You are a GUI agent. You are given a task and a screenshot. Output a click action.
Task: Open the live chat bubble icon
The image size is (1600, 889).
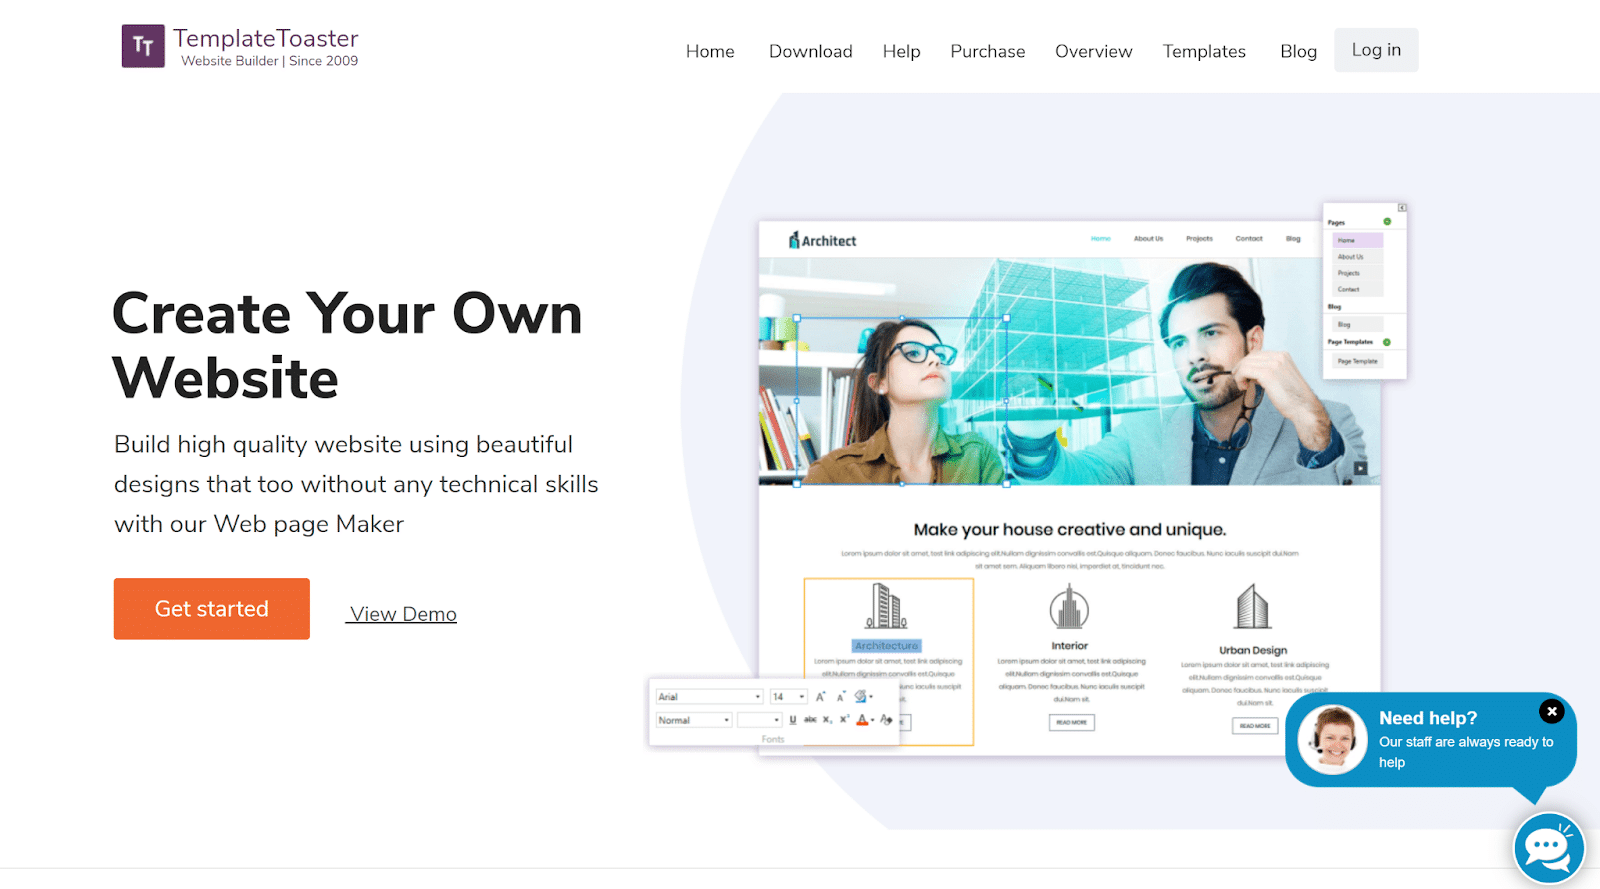(x=1548, y=848)
